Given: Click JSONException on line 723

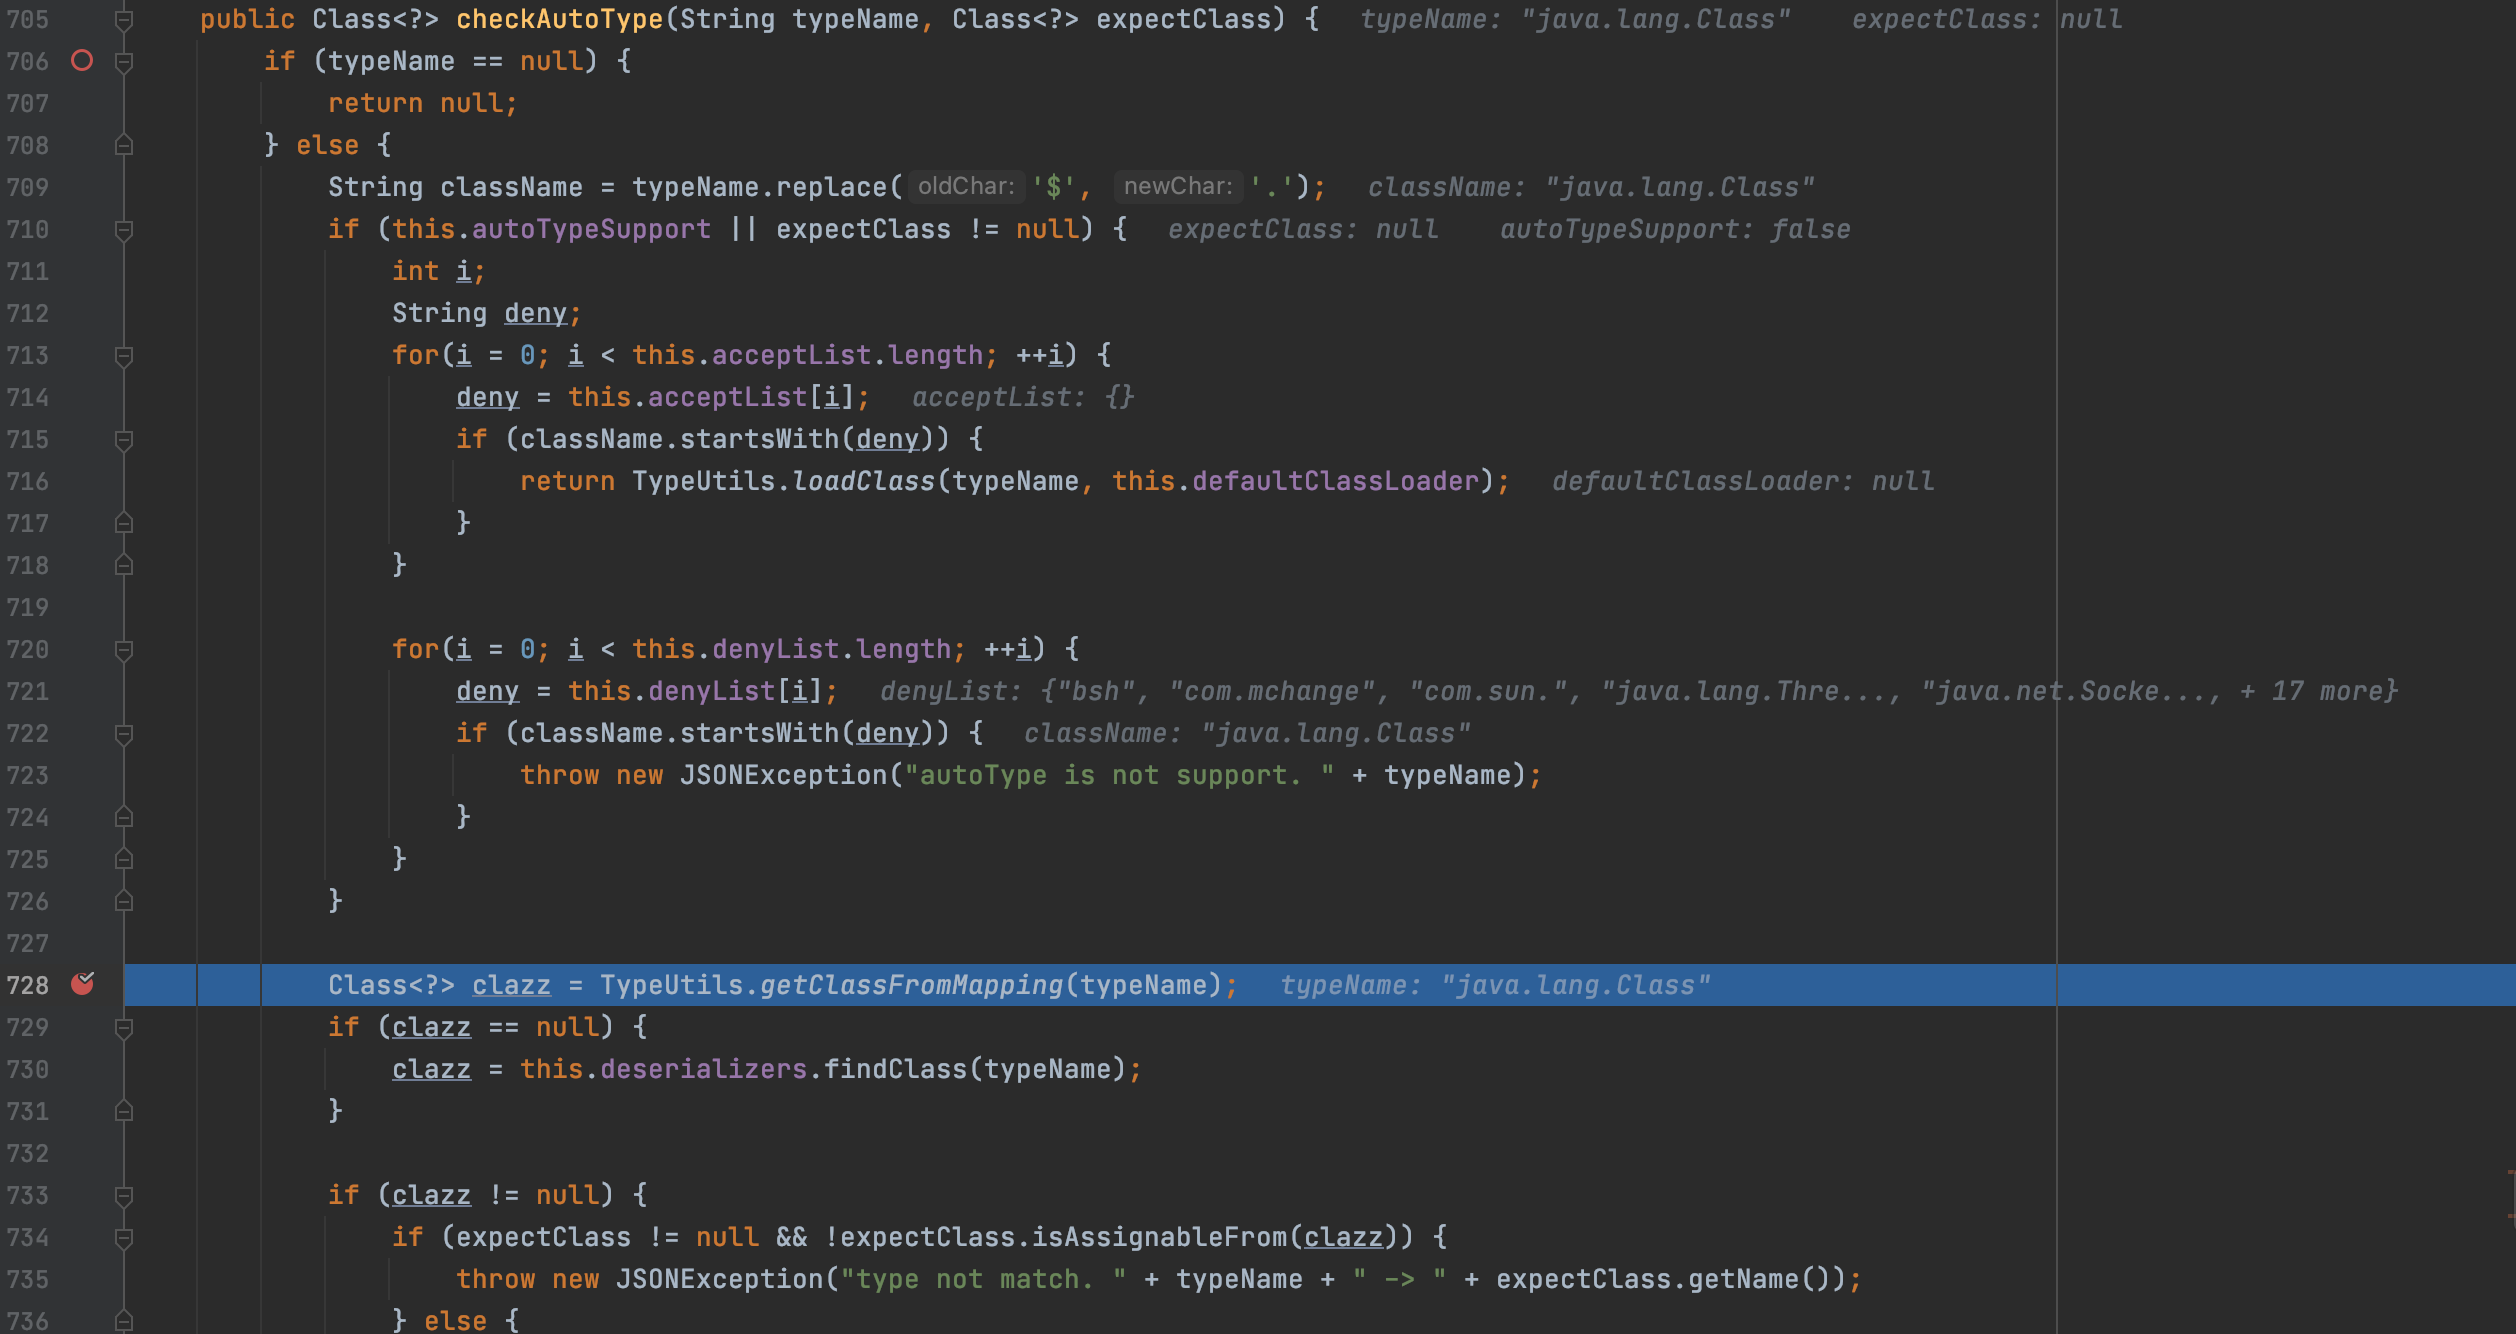Looking at the screenshot, I should click(783, 775).
